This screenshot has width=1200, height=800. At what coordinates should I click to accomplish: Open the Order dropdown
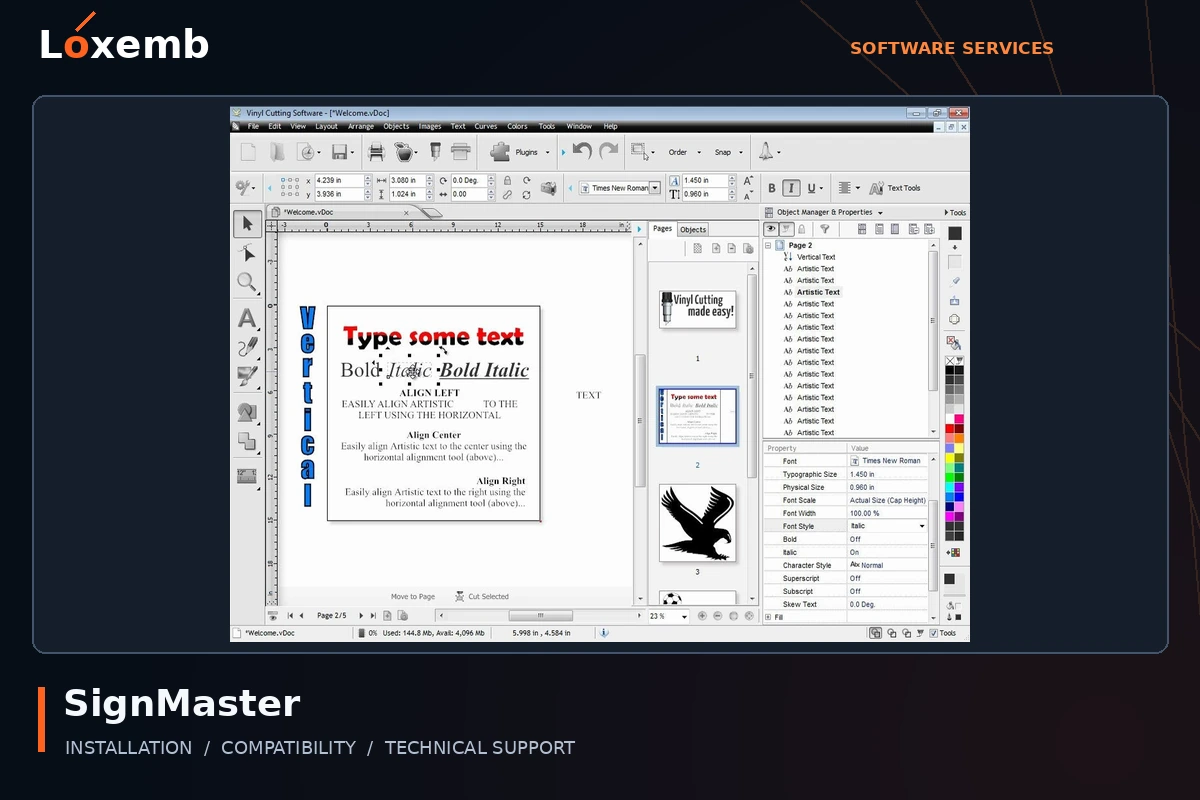tap(699, 153)
